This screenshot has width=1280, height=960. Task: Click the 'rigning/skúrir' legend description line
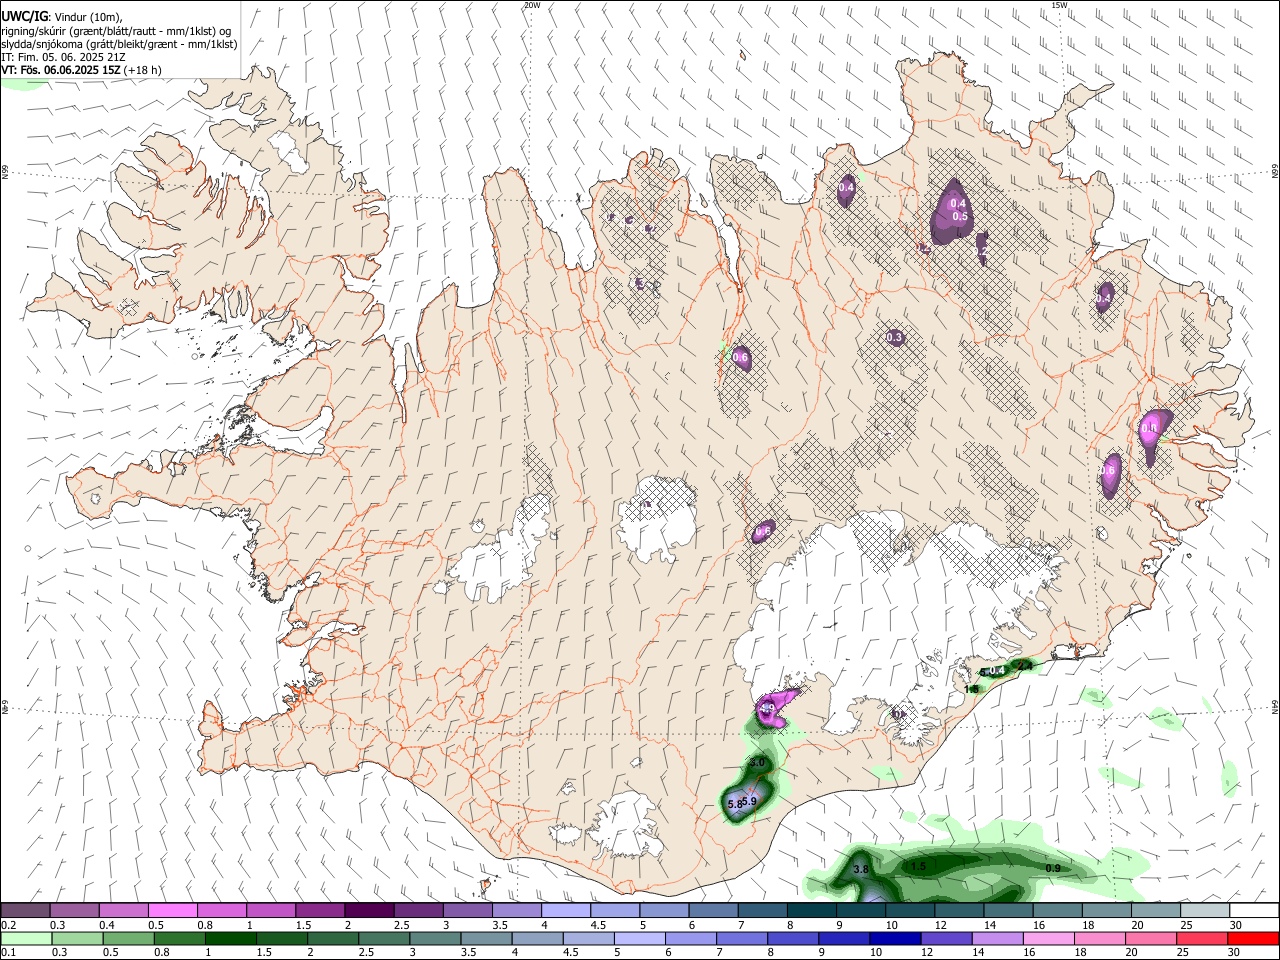[x=116, y=31]
